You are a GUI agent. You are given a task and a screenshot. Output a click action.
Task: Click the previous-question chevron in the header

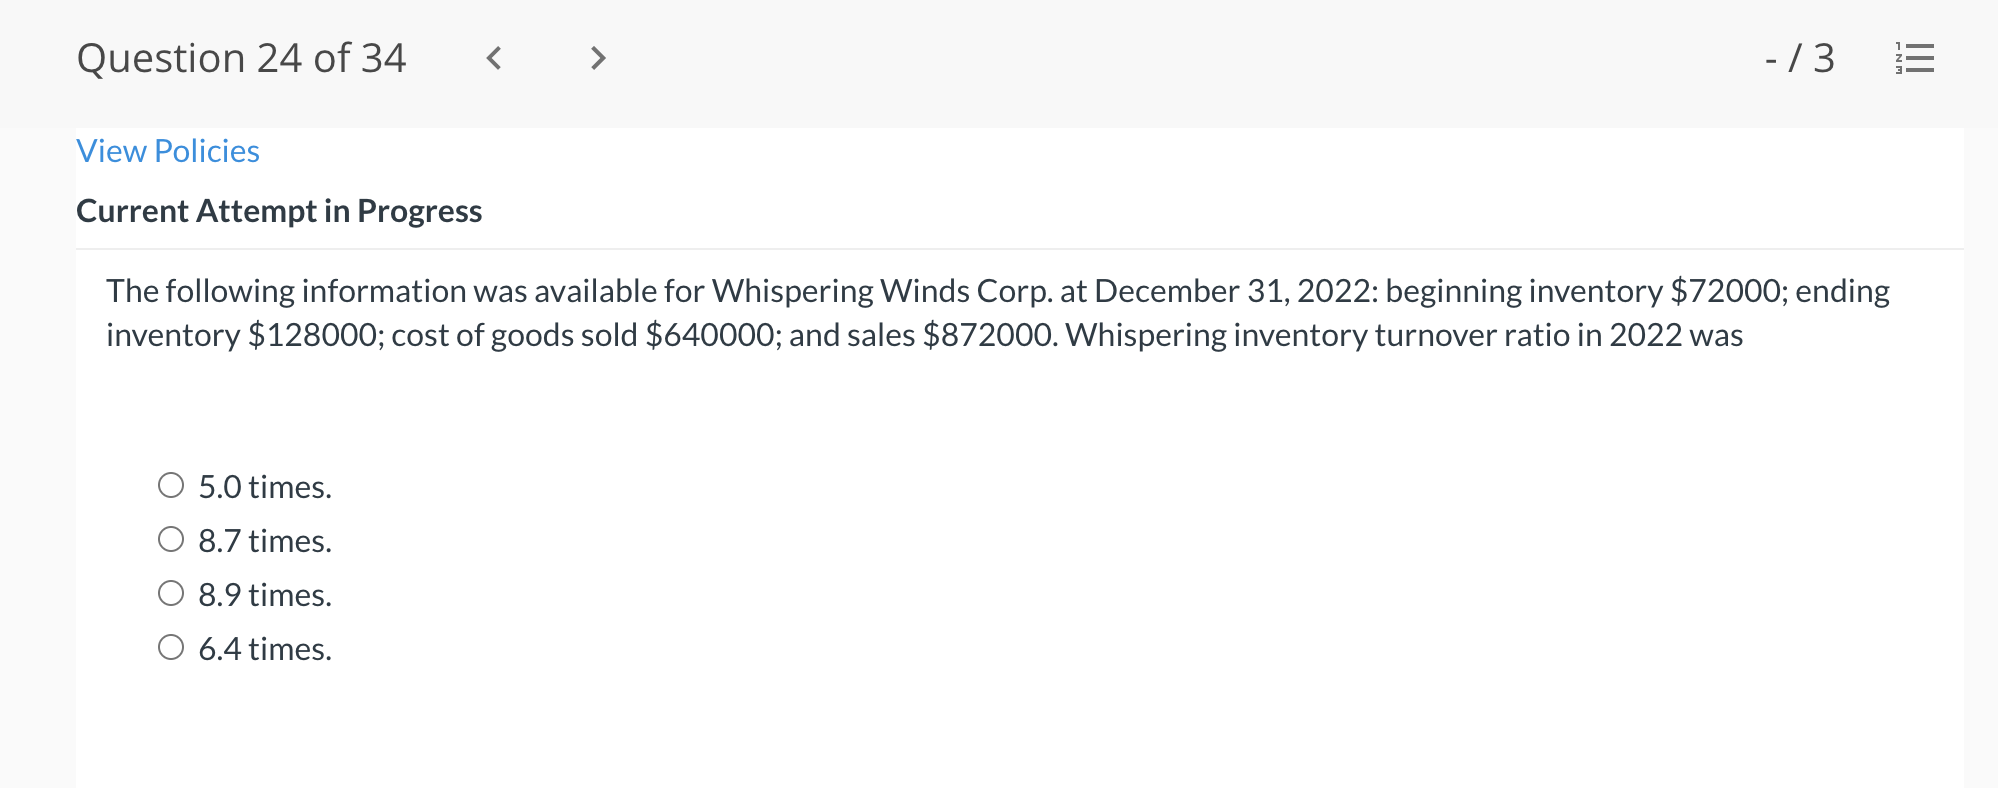coord(494,59)
